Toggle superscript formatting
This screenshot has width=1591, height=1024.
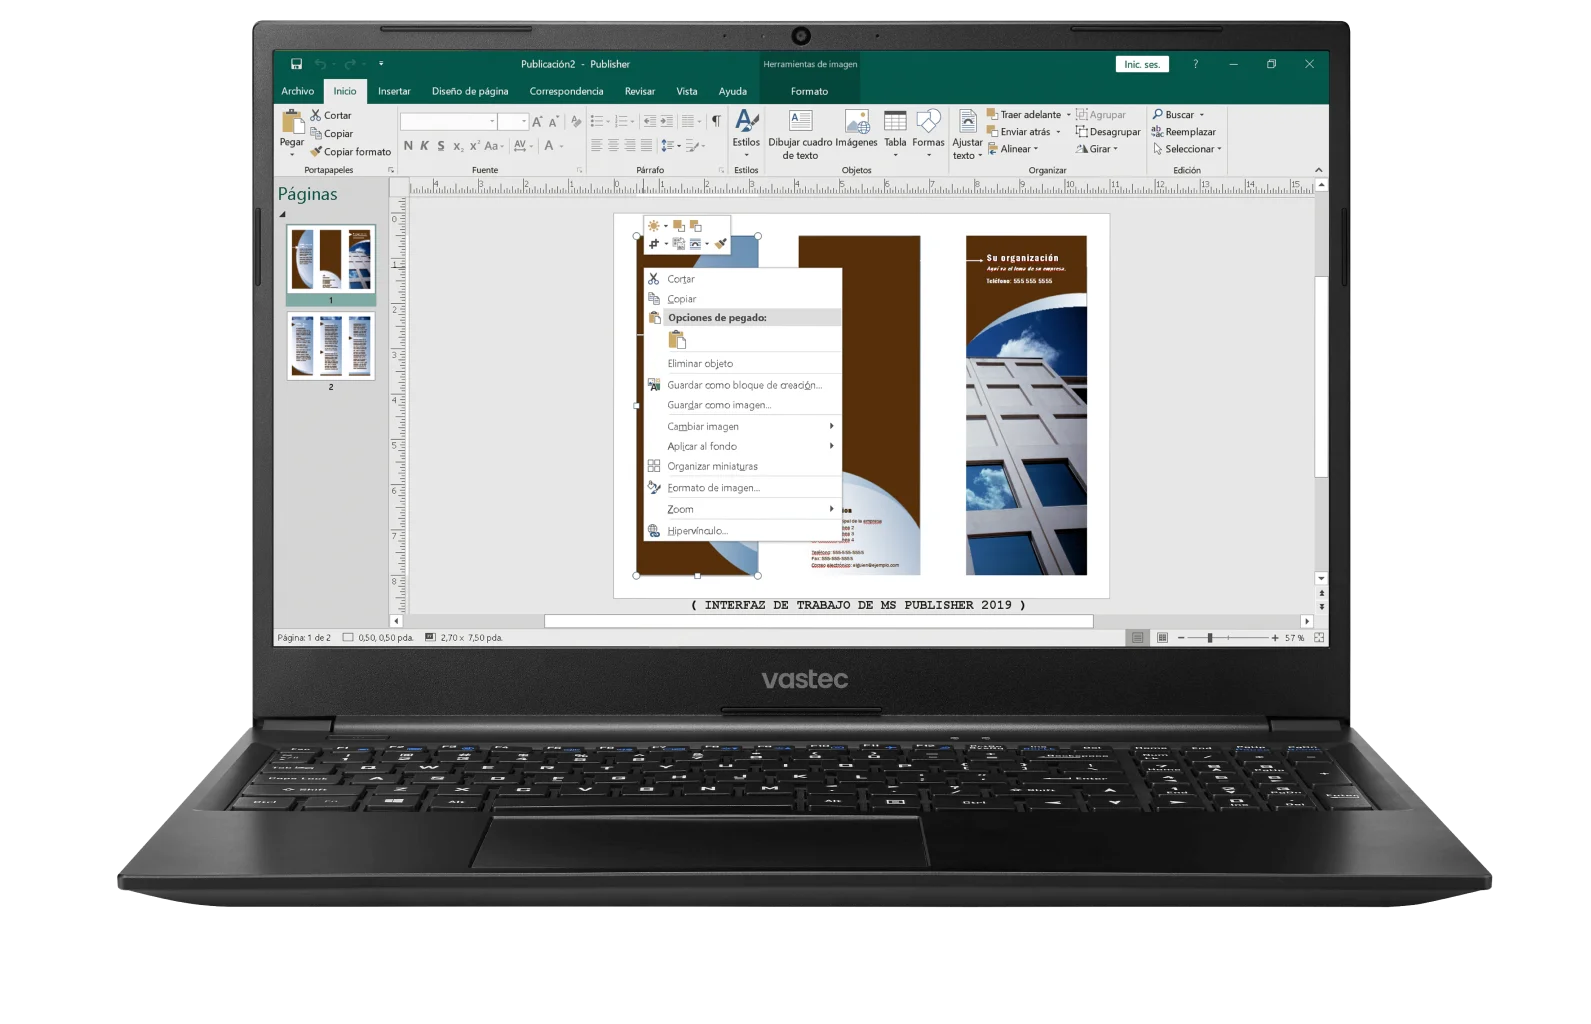[x=475, y=146]
